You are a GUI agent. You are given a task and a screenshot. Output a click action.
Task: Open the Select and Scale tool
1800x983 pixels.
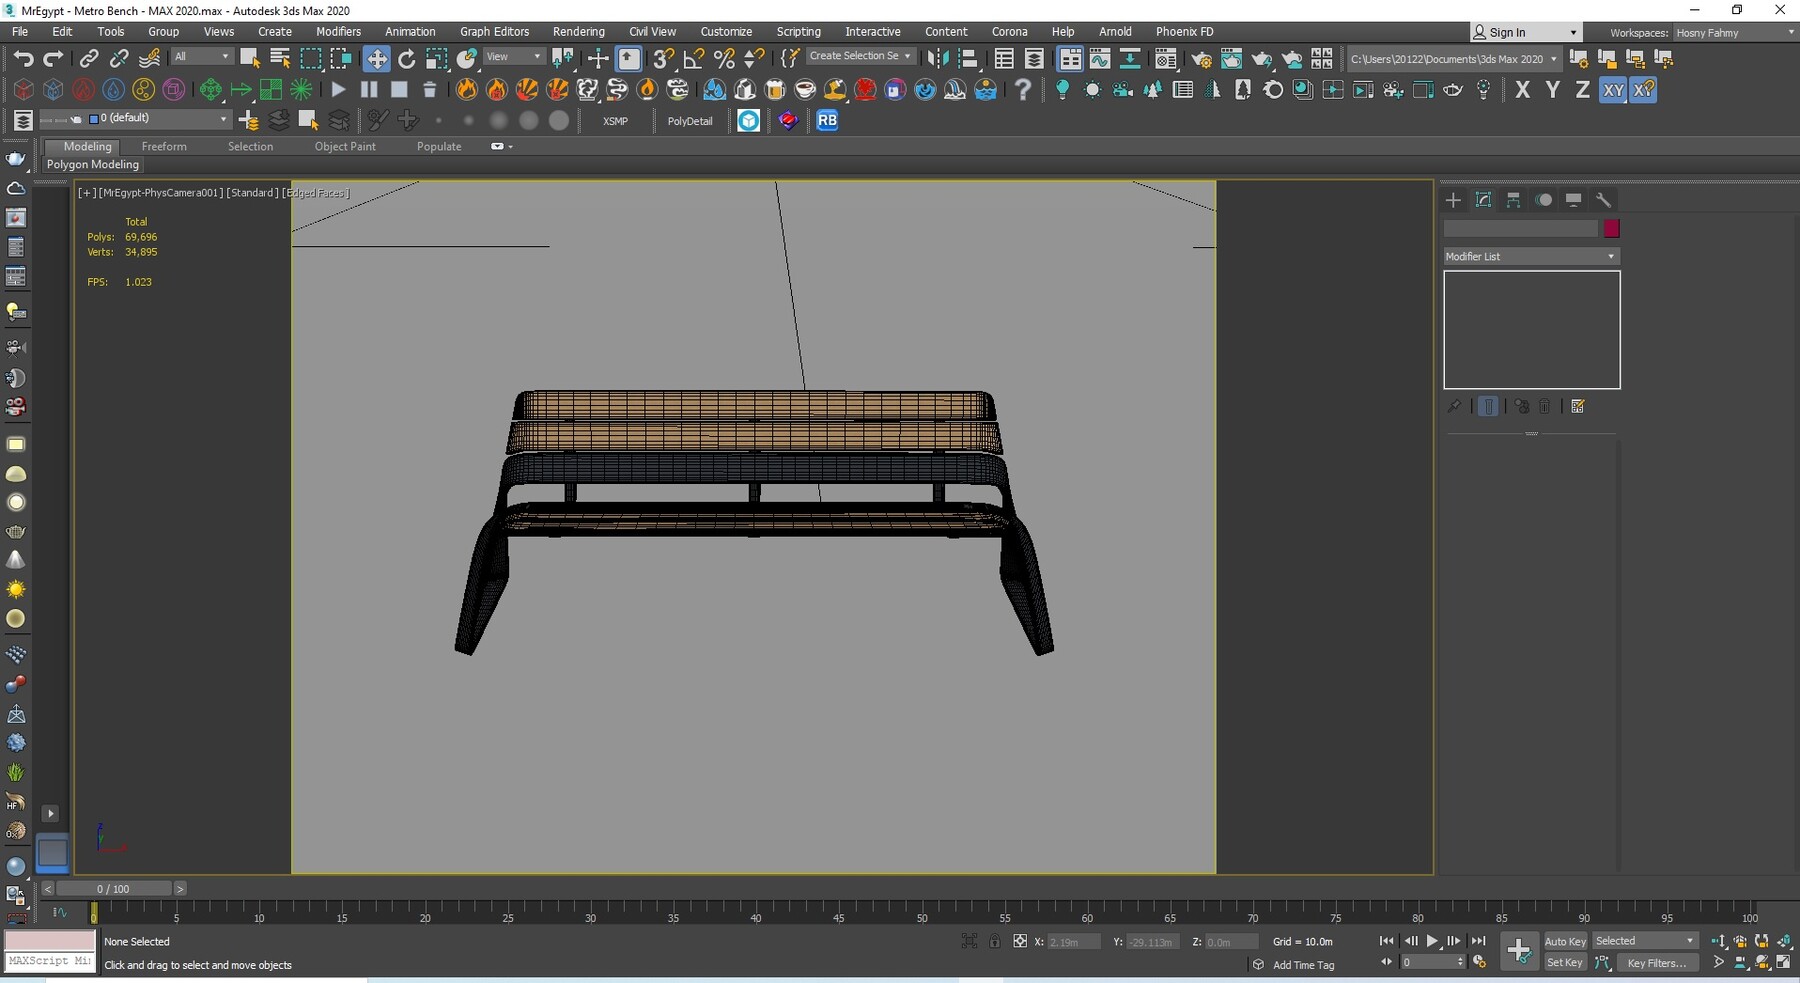(x=436, y=57)
